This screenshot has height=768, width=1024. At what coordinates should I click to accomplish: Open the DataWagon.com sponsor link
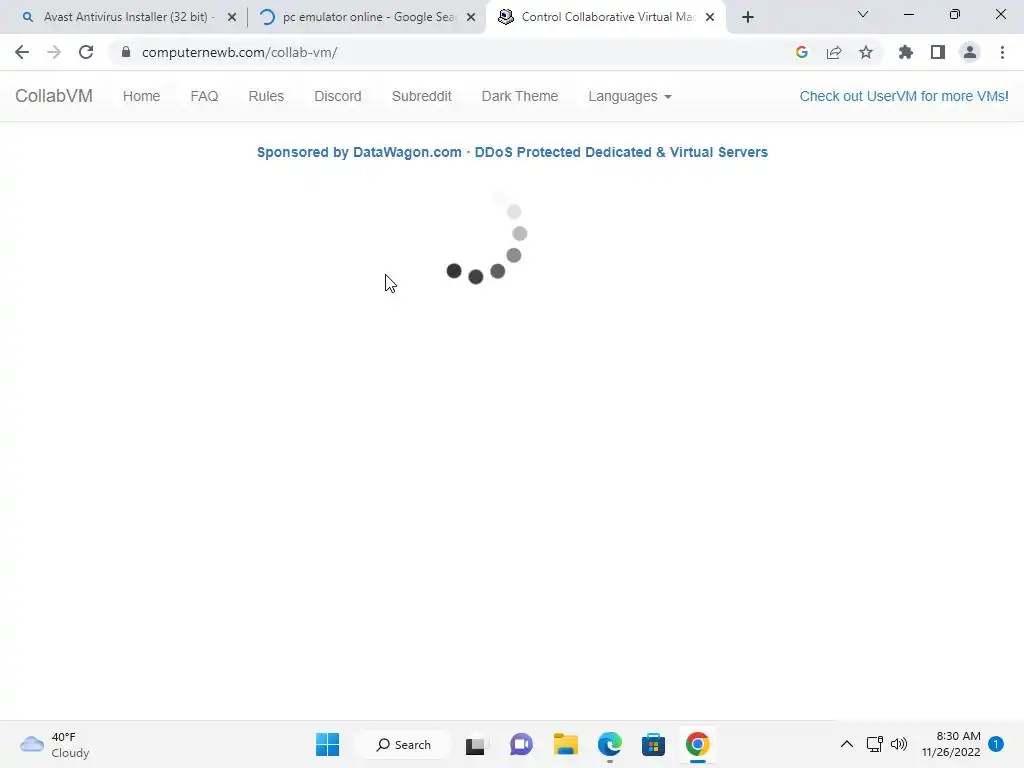tap(512, 152)
